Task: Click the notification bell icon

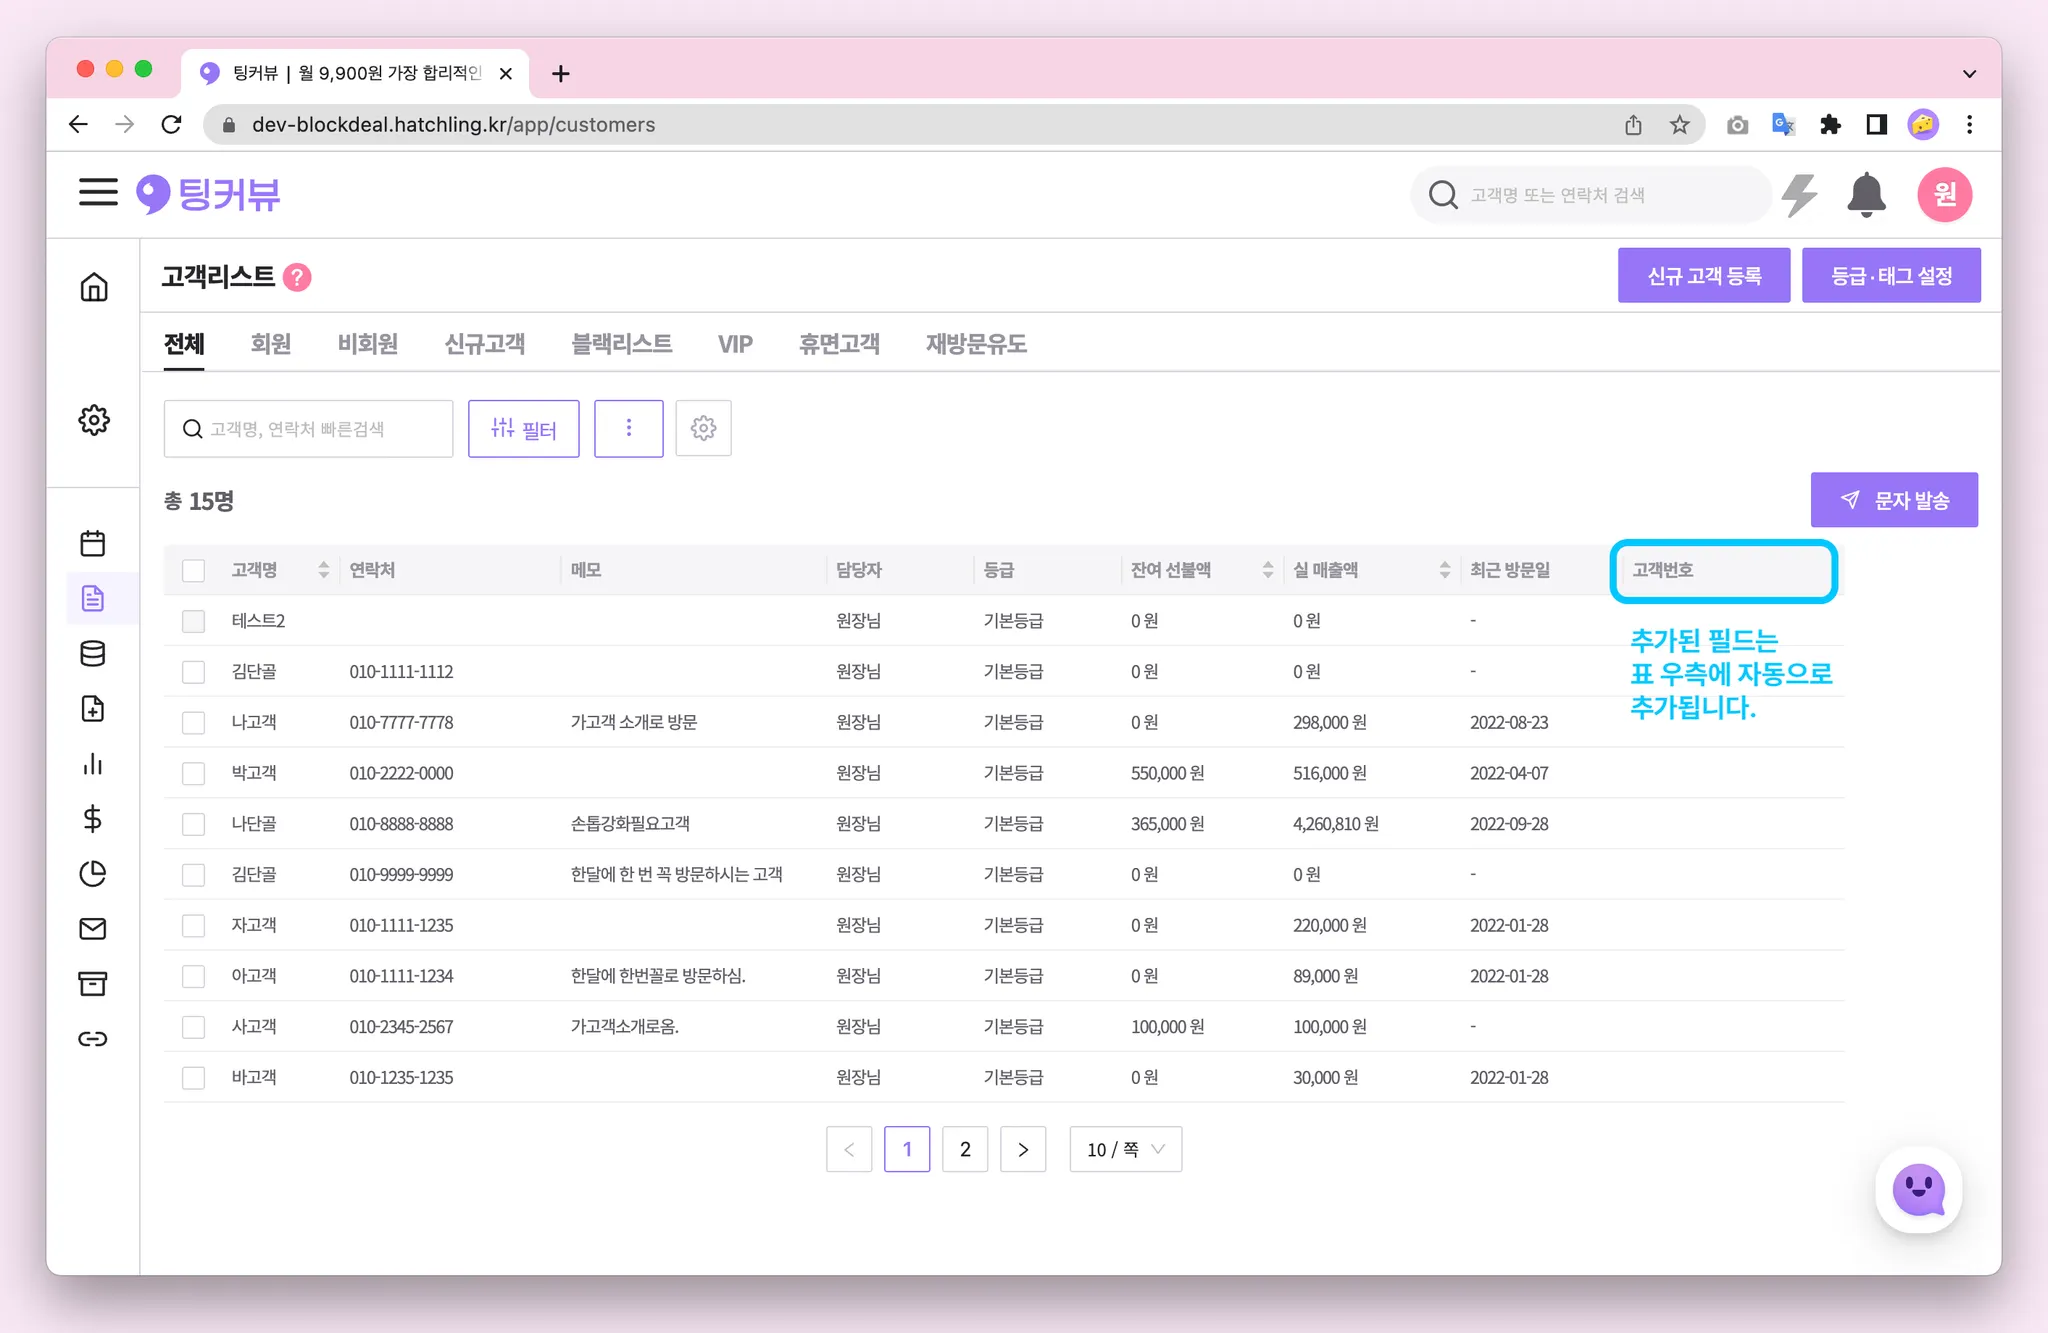Action: pyautogui.click(x=1866, y=194)
